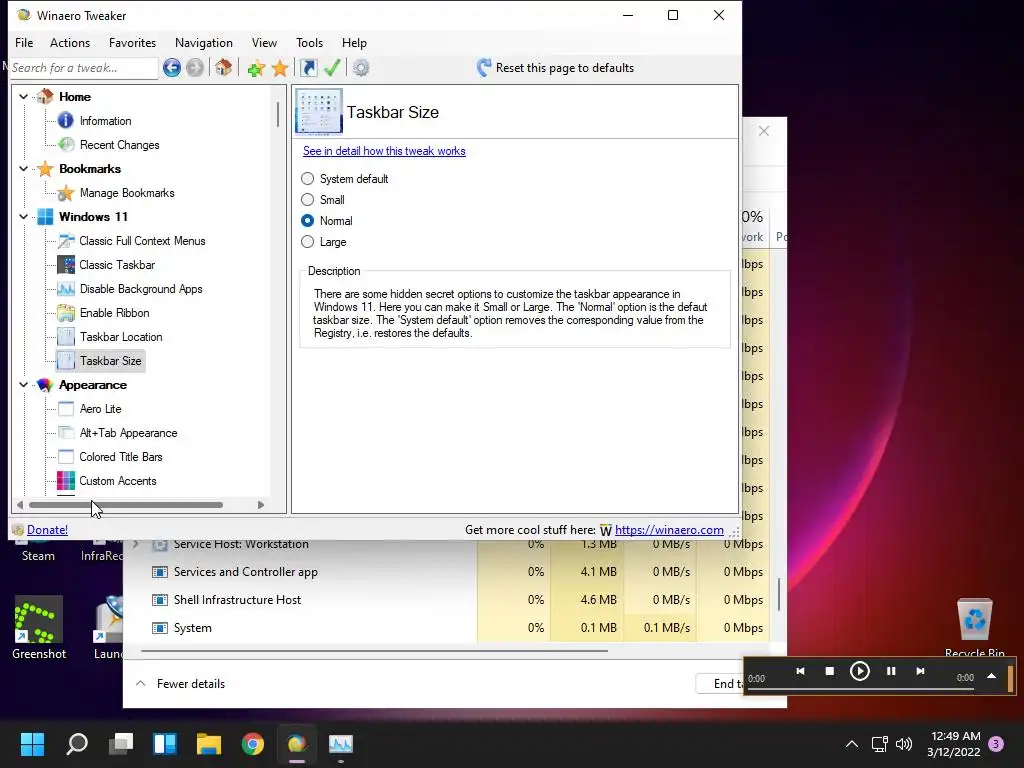Image resolution: width=1024 pixels, height=768 pixels.
Task: Add bookmark with green plus star icon
Action: tap(256, 68)
